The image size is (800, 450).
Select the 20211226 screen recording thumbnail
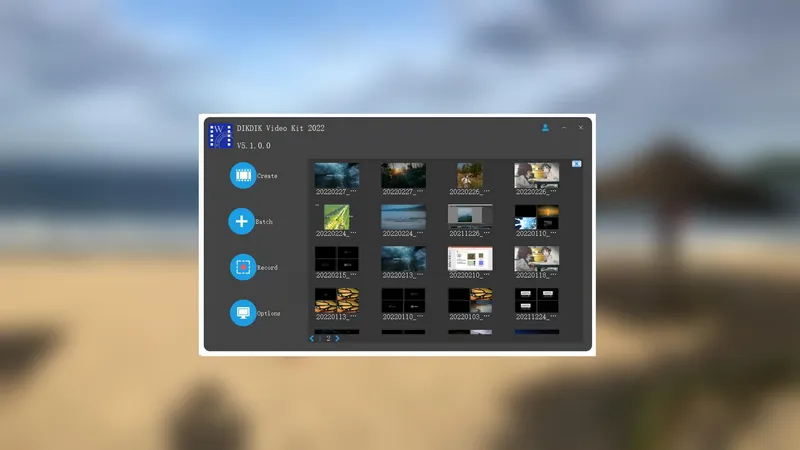pos(470,217)
